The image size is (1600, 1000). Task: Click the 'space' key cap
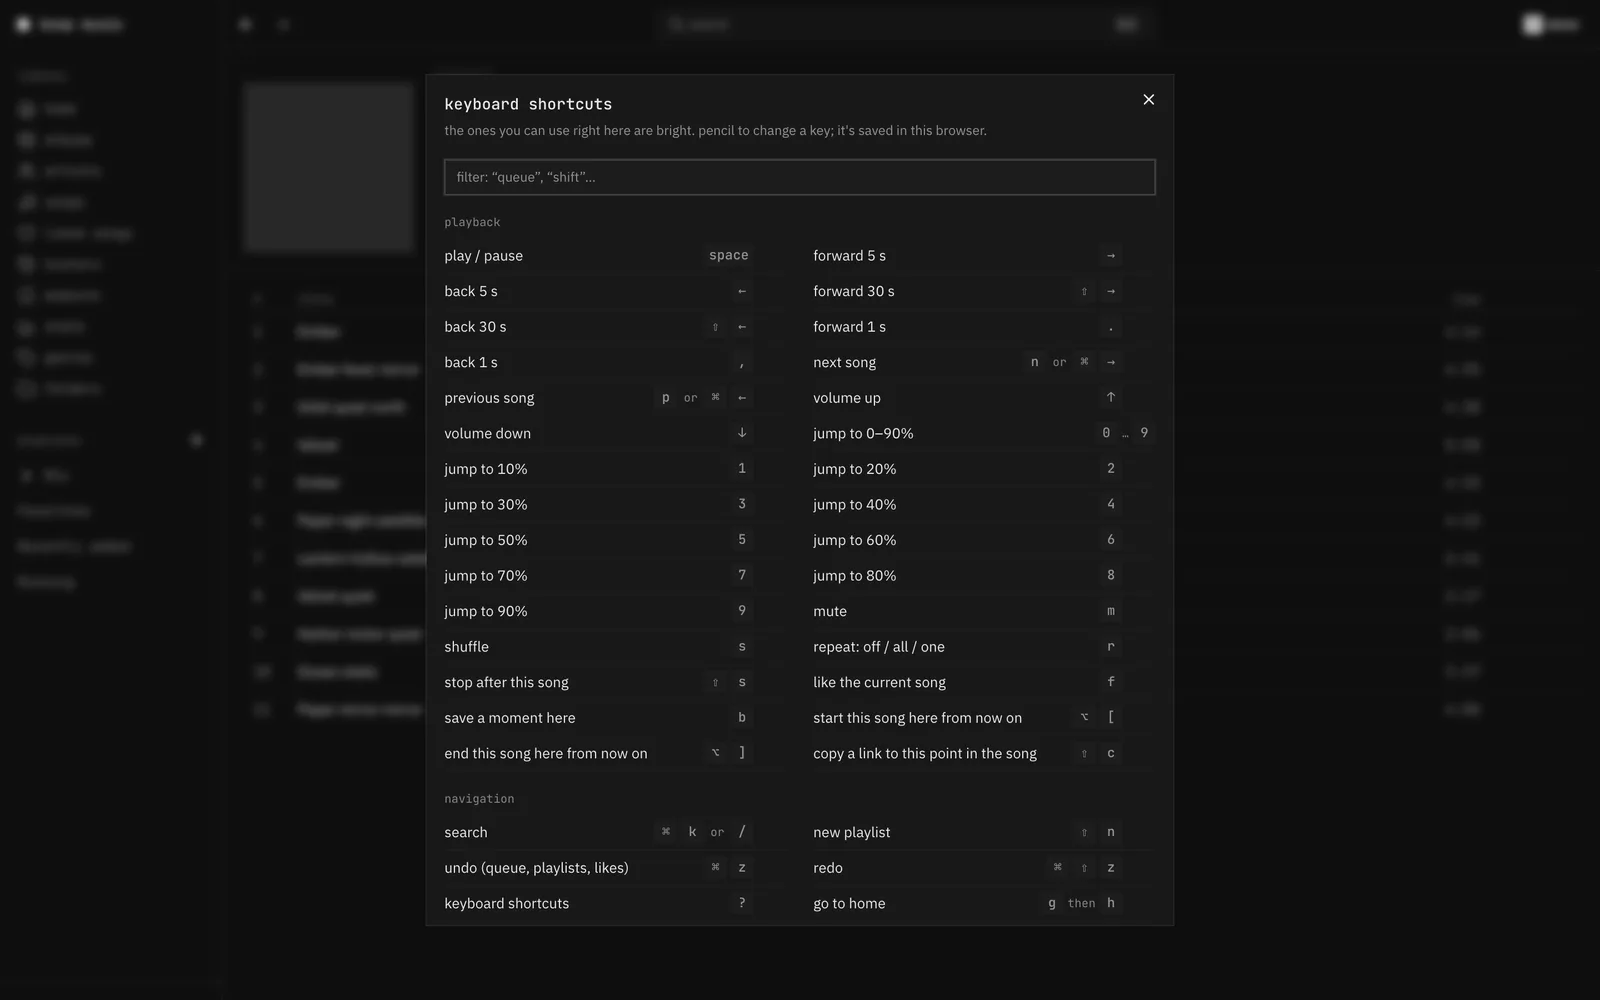point(729,255)
